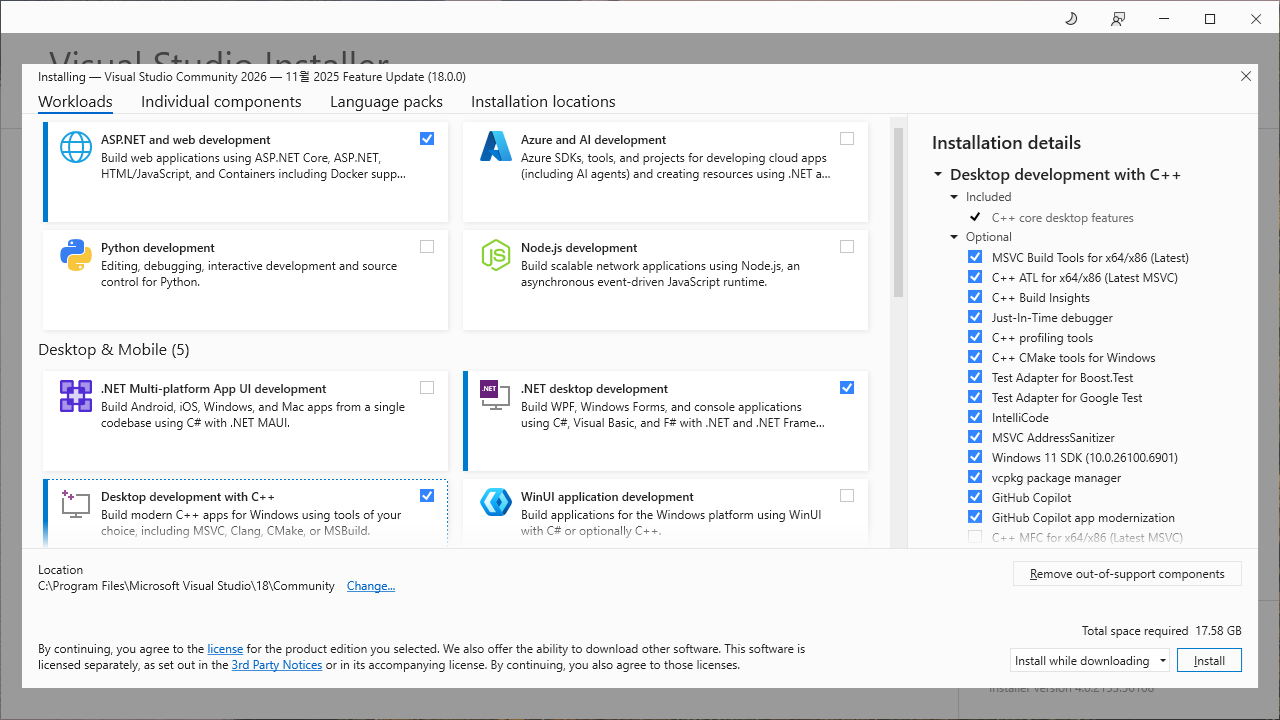Click the Install button
The width and height of the screenshot is (1280, 720).
coord(1209,660)
